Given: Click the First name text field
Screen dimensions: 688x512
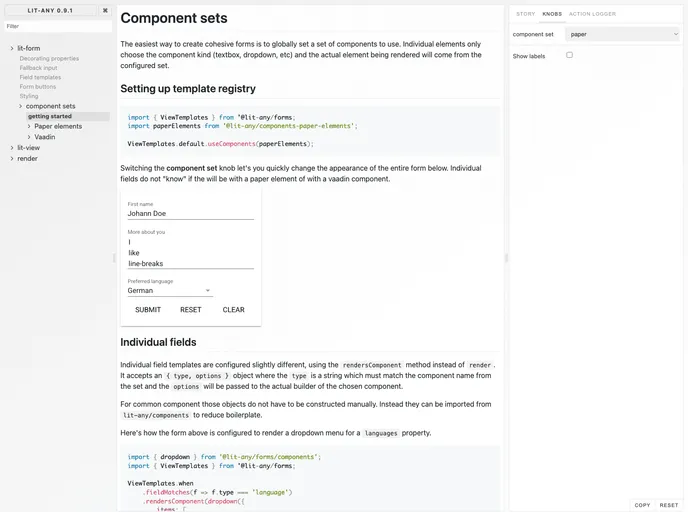Looking at the screenshot, I should (190, 213).
